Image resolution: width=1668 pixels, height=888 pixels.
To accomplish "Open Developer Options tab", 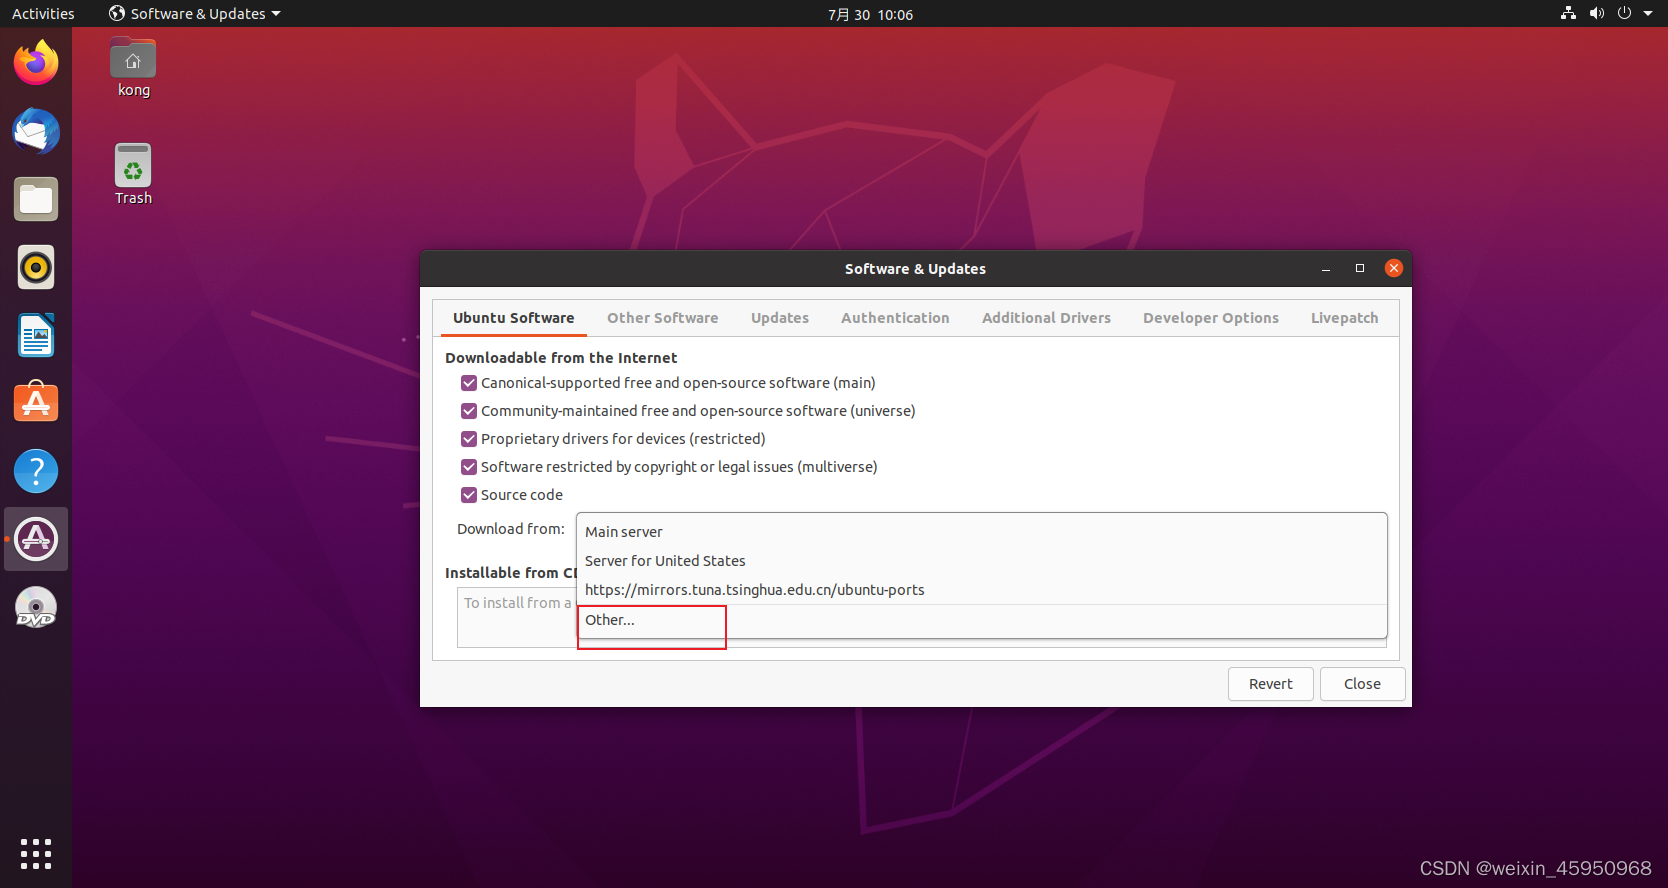I will 1211,318.
